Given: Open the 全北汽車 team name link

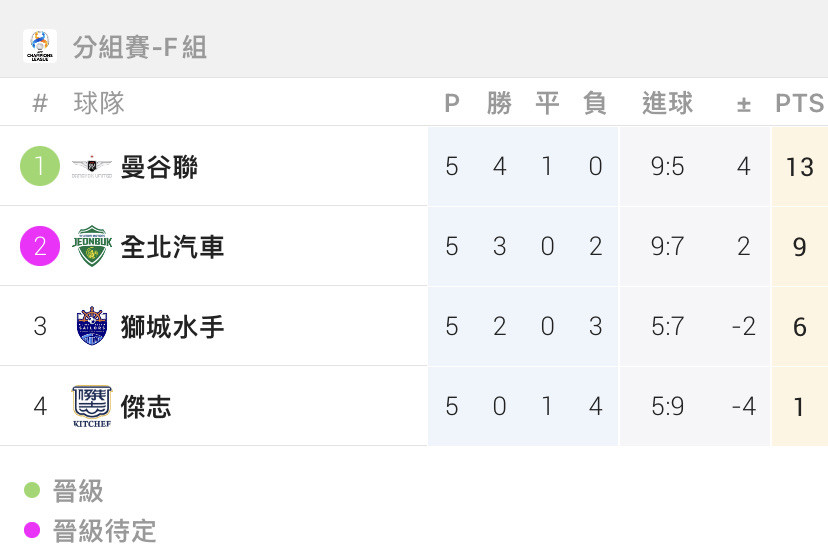Looking at the screenshot, I should [x=172, y=247].
